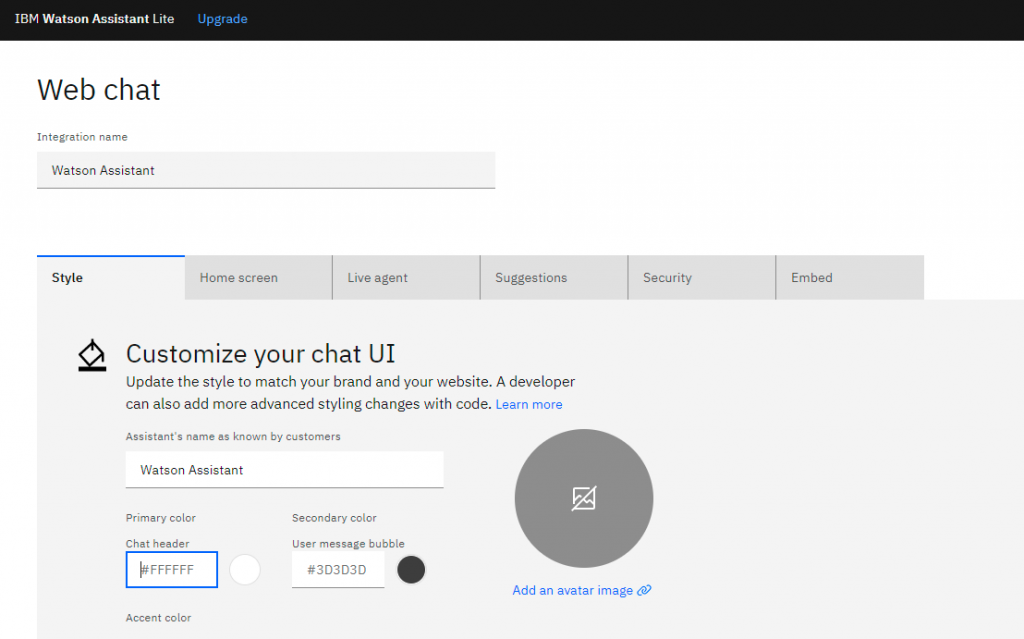Viewport: 1024px width, 639px height.
Task: Click the User message bubble #3D3D3D field
Action: [338, 570]
